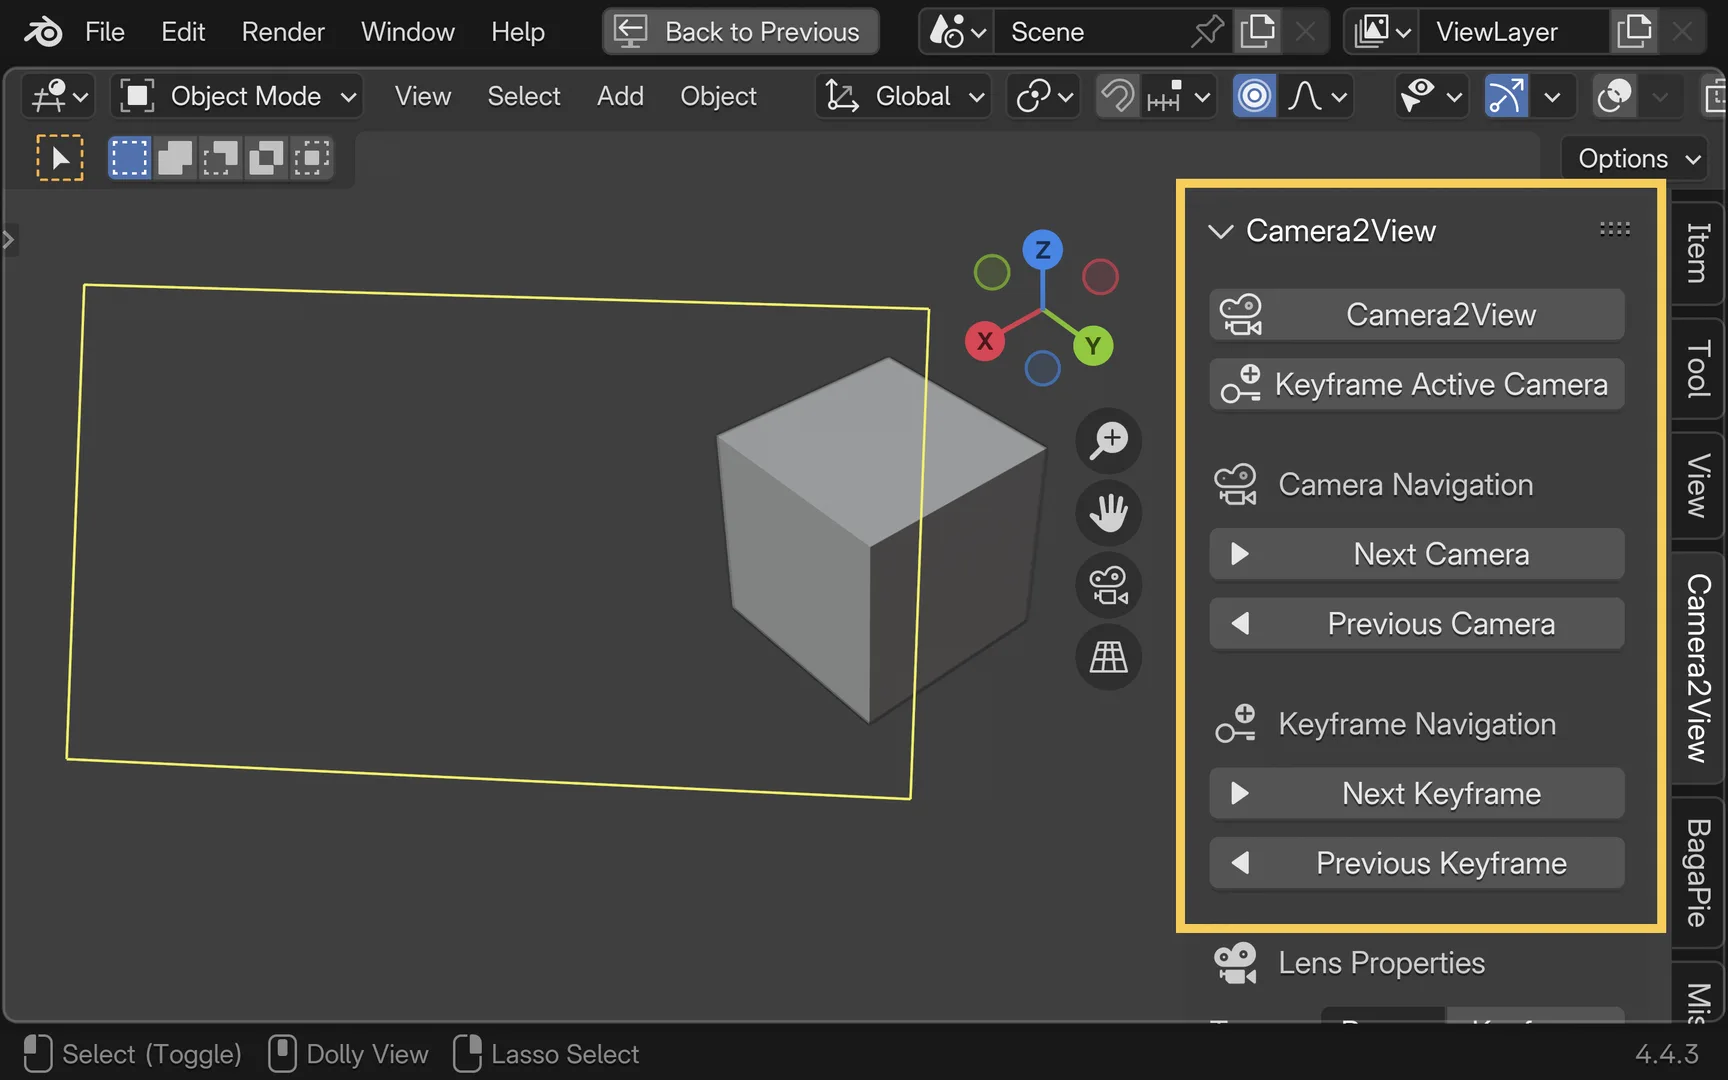
Task: Add a new view layer
Action: [1634, 32]
